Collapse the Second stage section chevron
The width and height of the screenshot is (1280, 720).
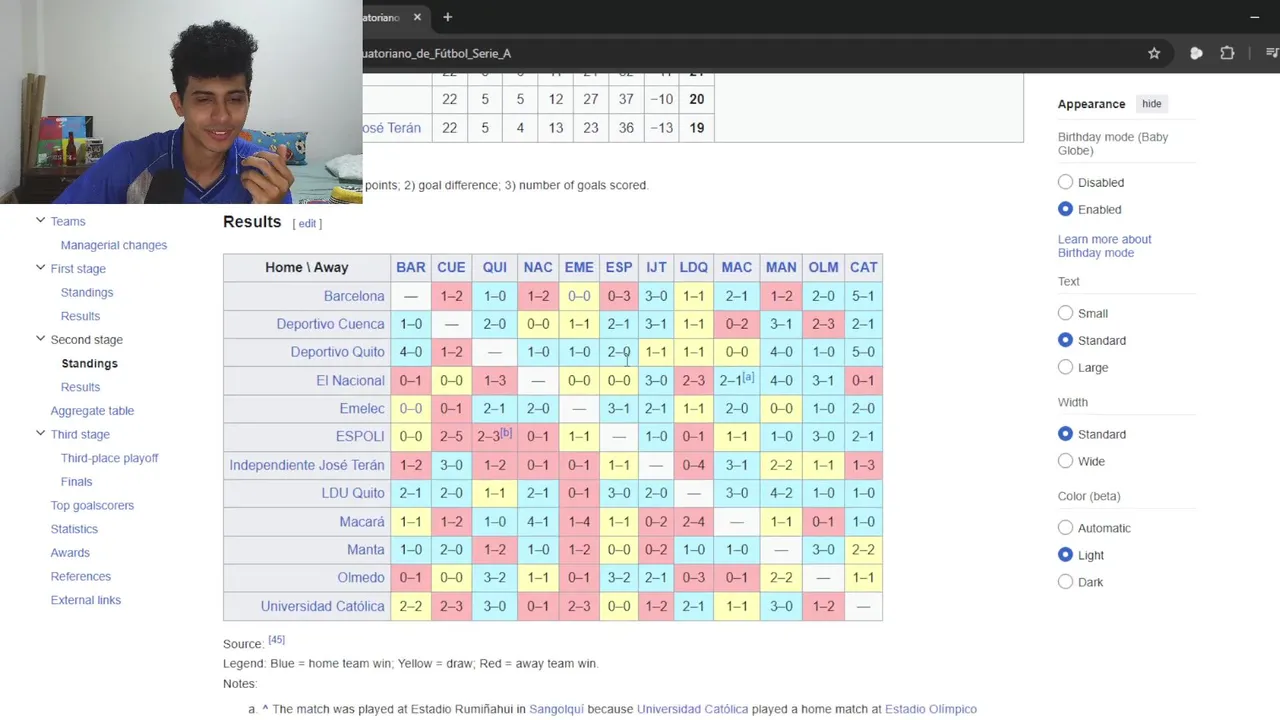(x=40, y=339)
